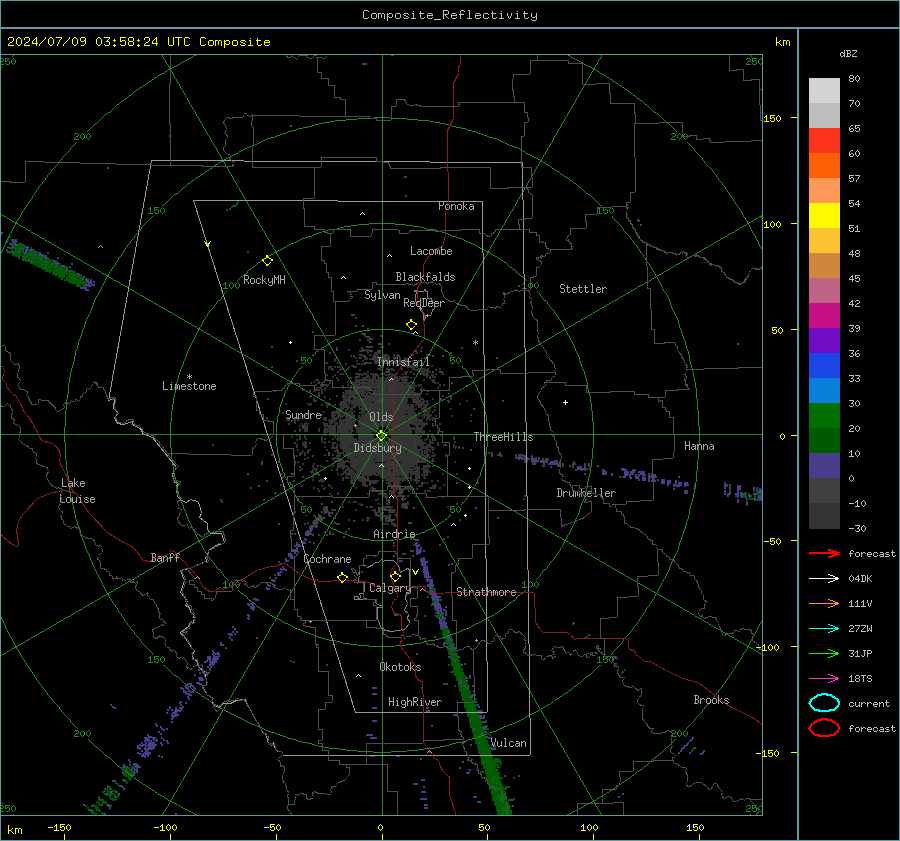
Task: Click the Olds city label
Action: 381,417
